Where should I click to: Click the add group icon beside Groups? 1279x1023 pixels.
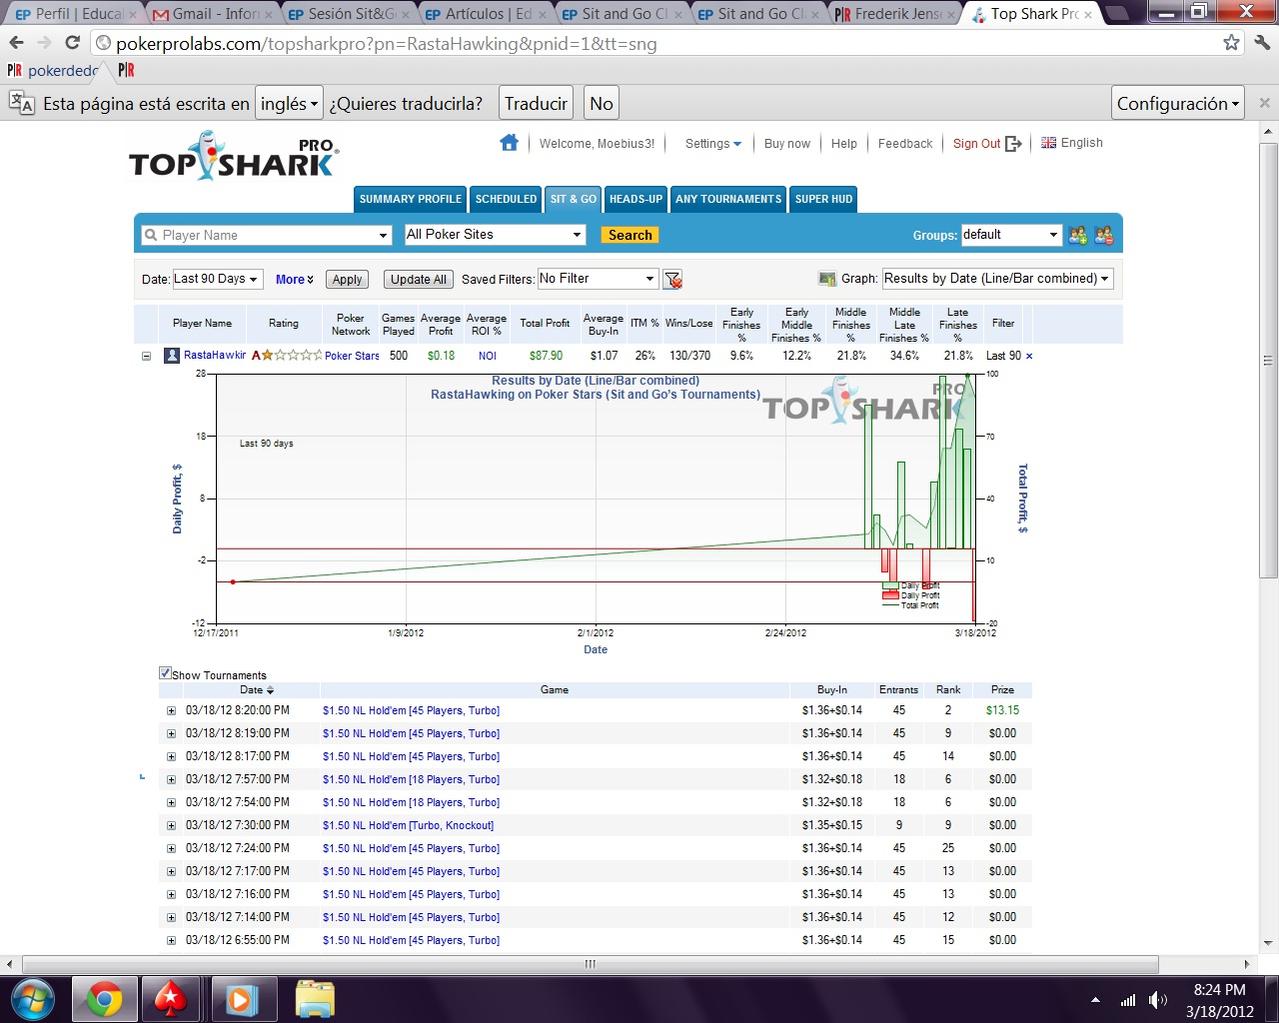click(x=1077, y=235)
